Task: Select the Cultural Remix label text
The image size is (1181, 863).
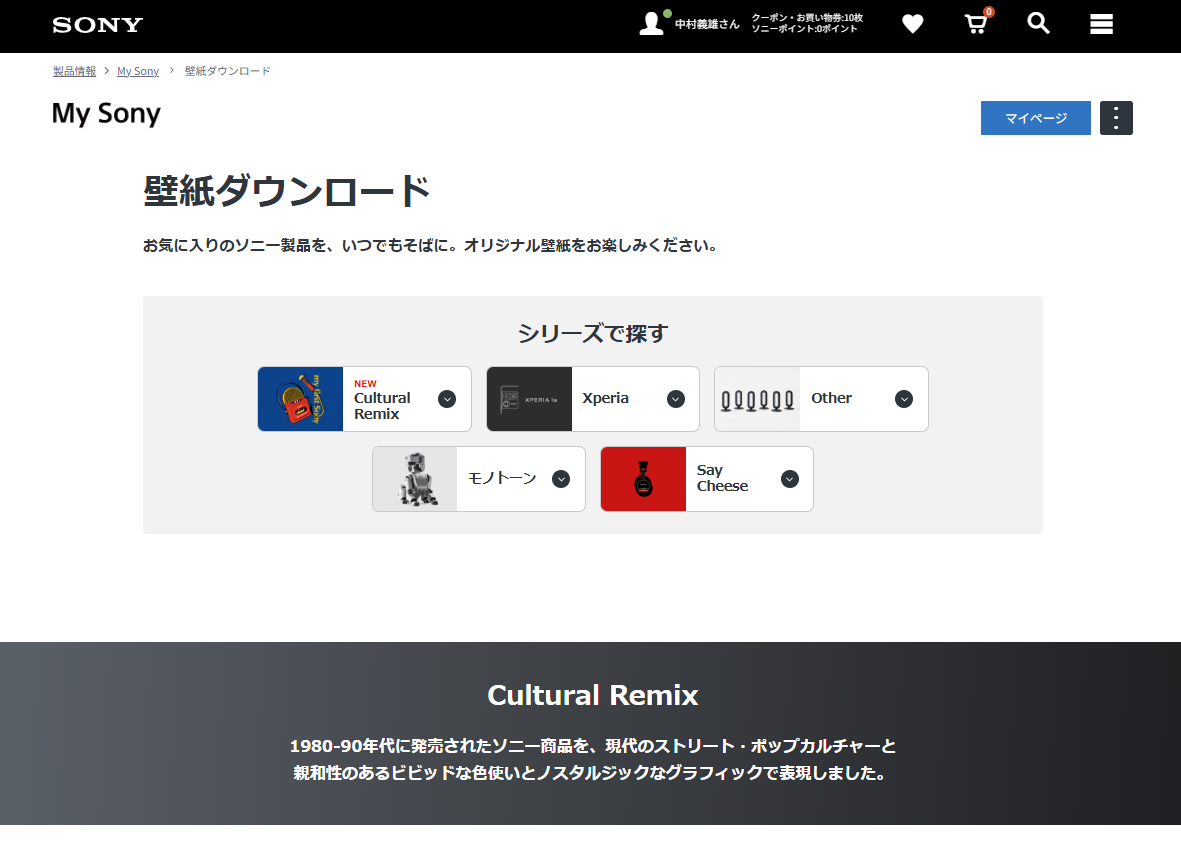Action: tap(382, 406)
